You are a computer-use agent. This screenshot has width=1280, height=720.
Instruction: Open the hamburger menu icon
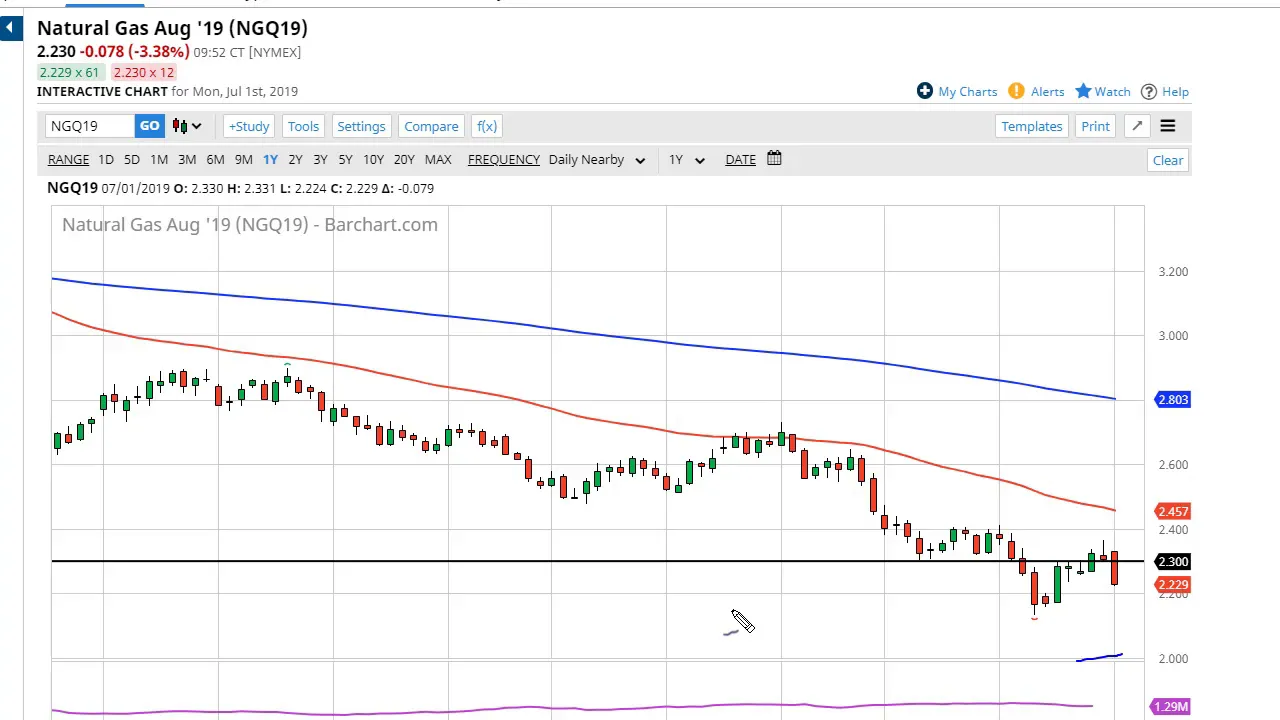1168,126
